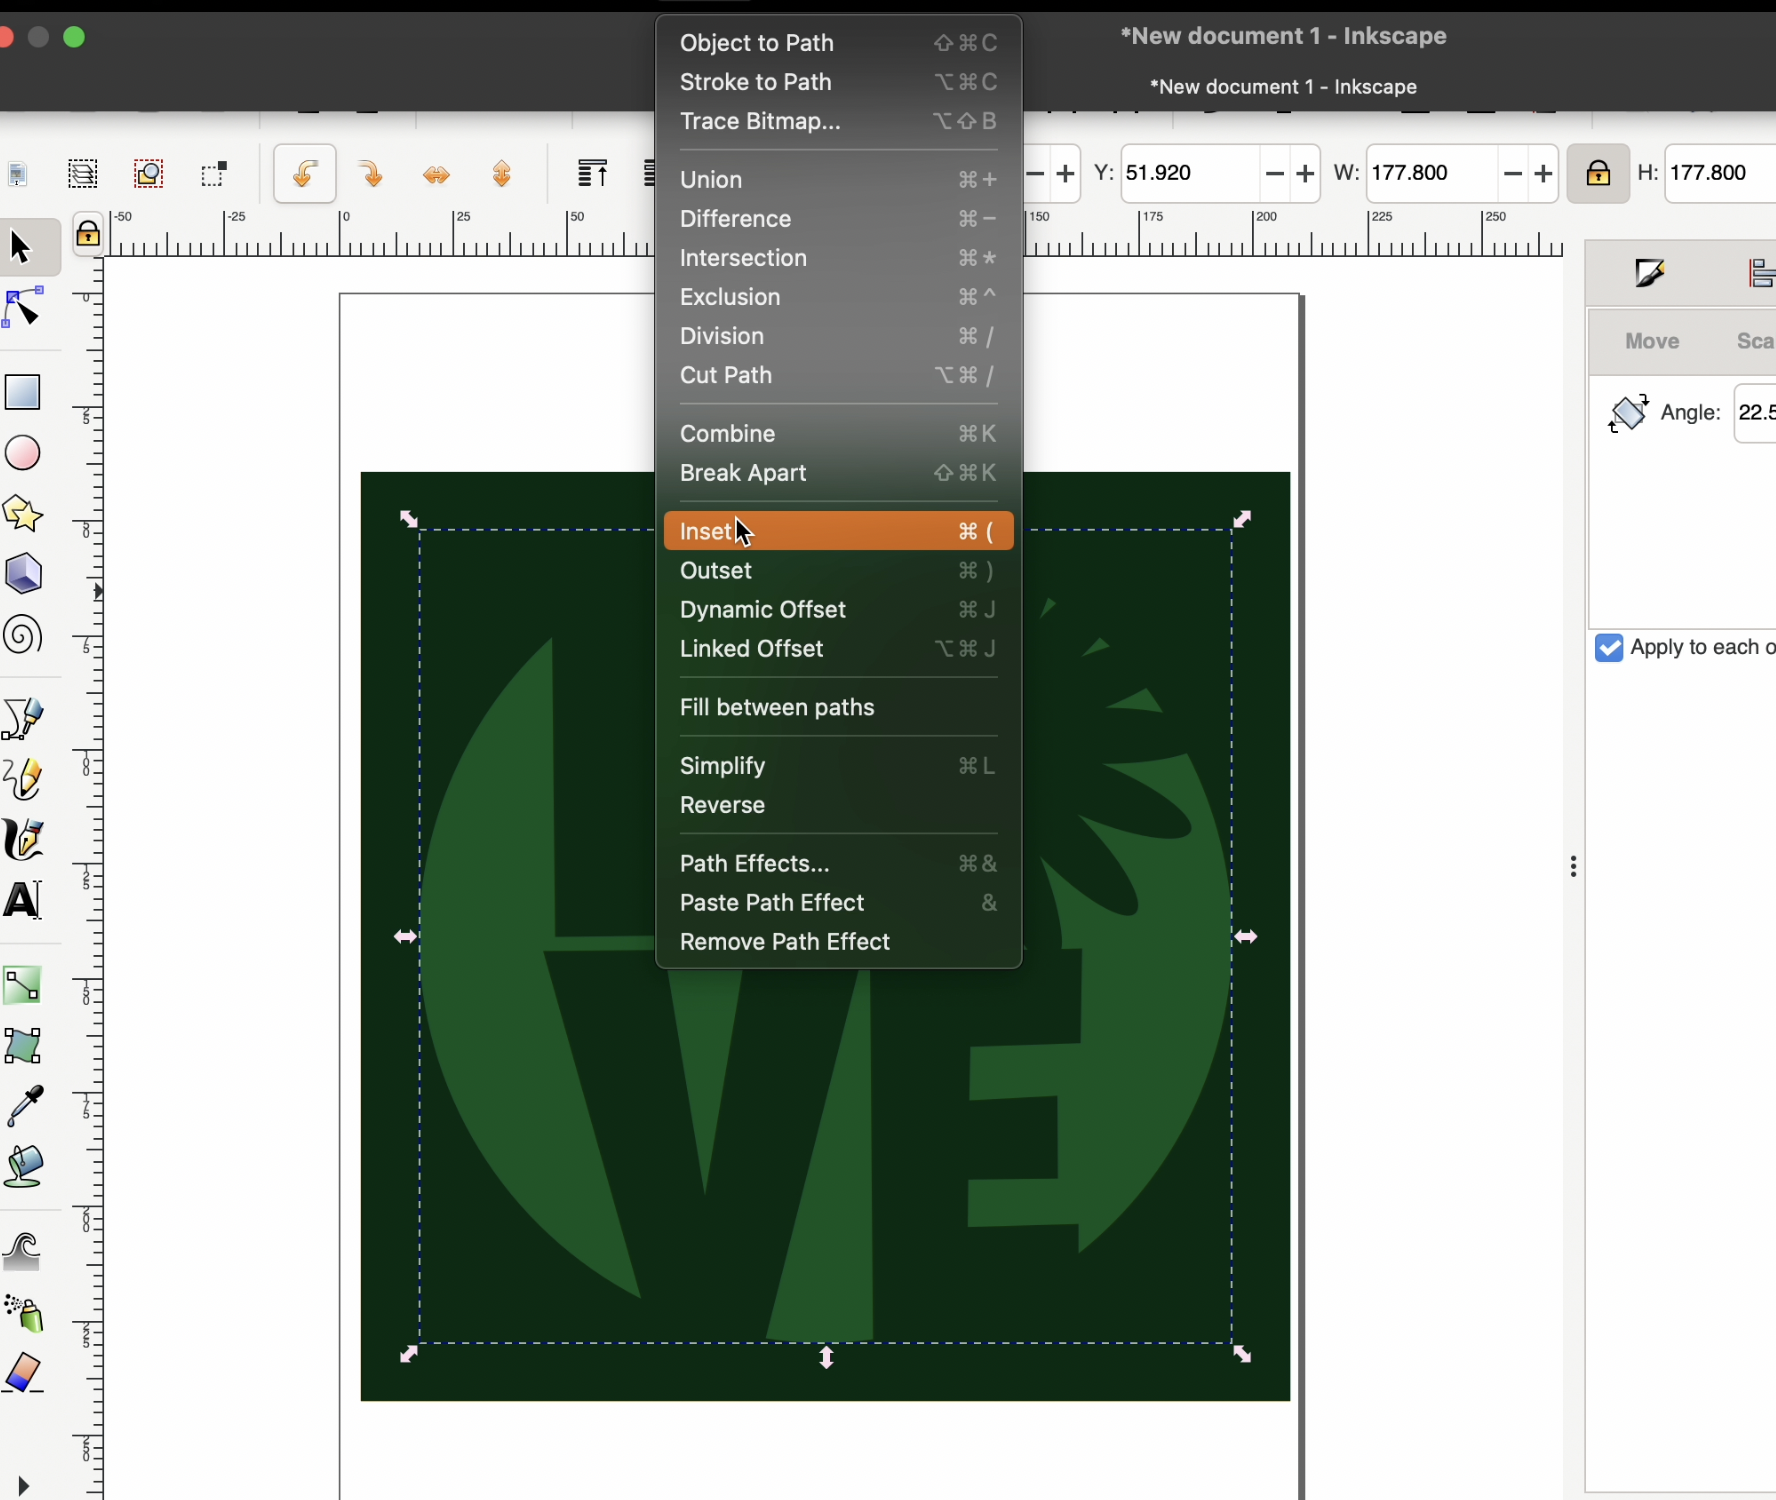Select the Spiral tool

(22, 635)
